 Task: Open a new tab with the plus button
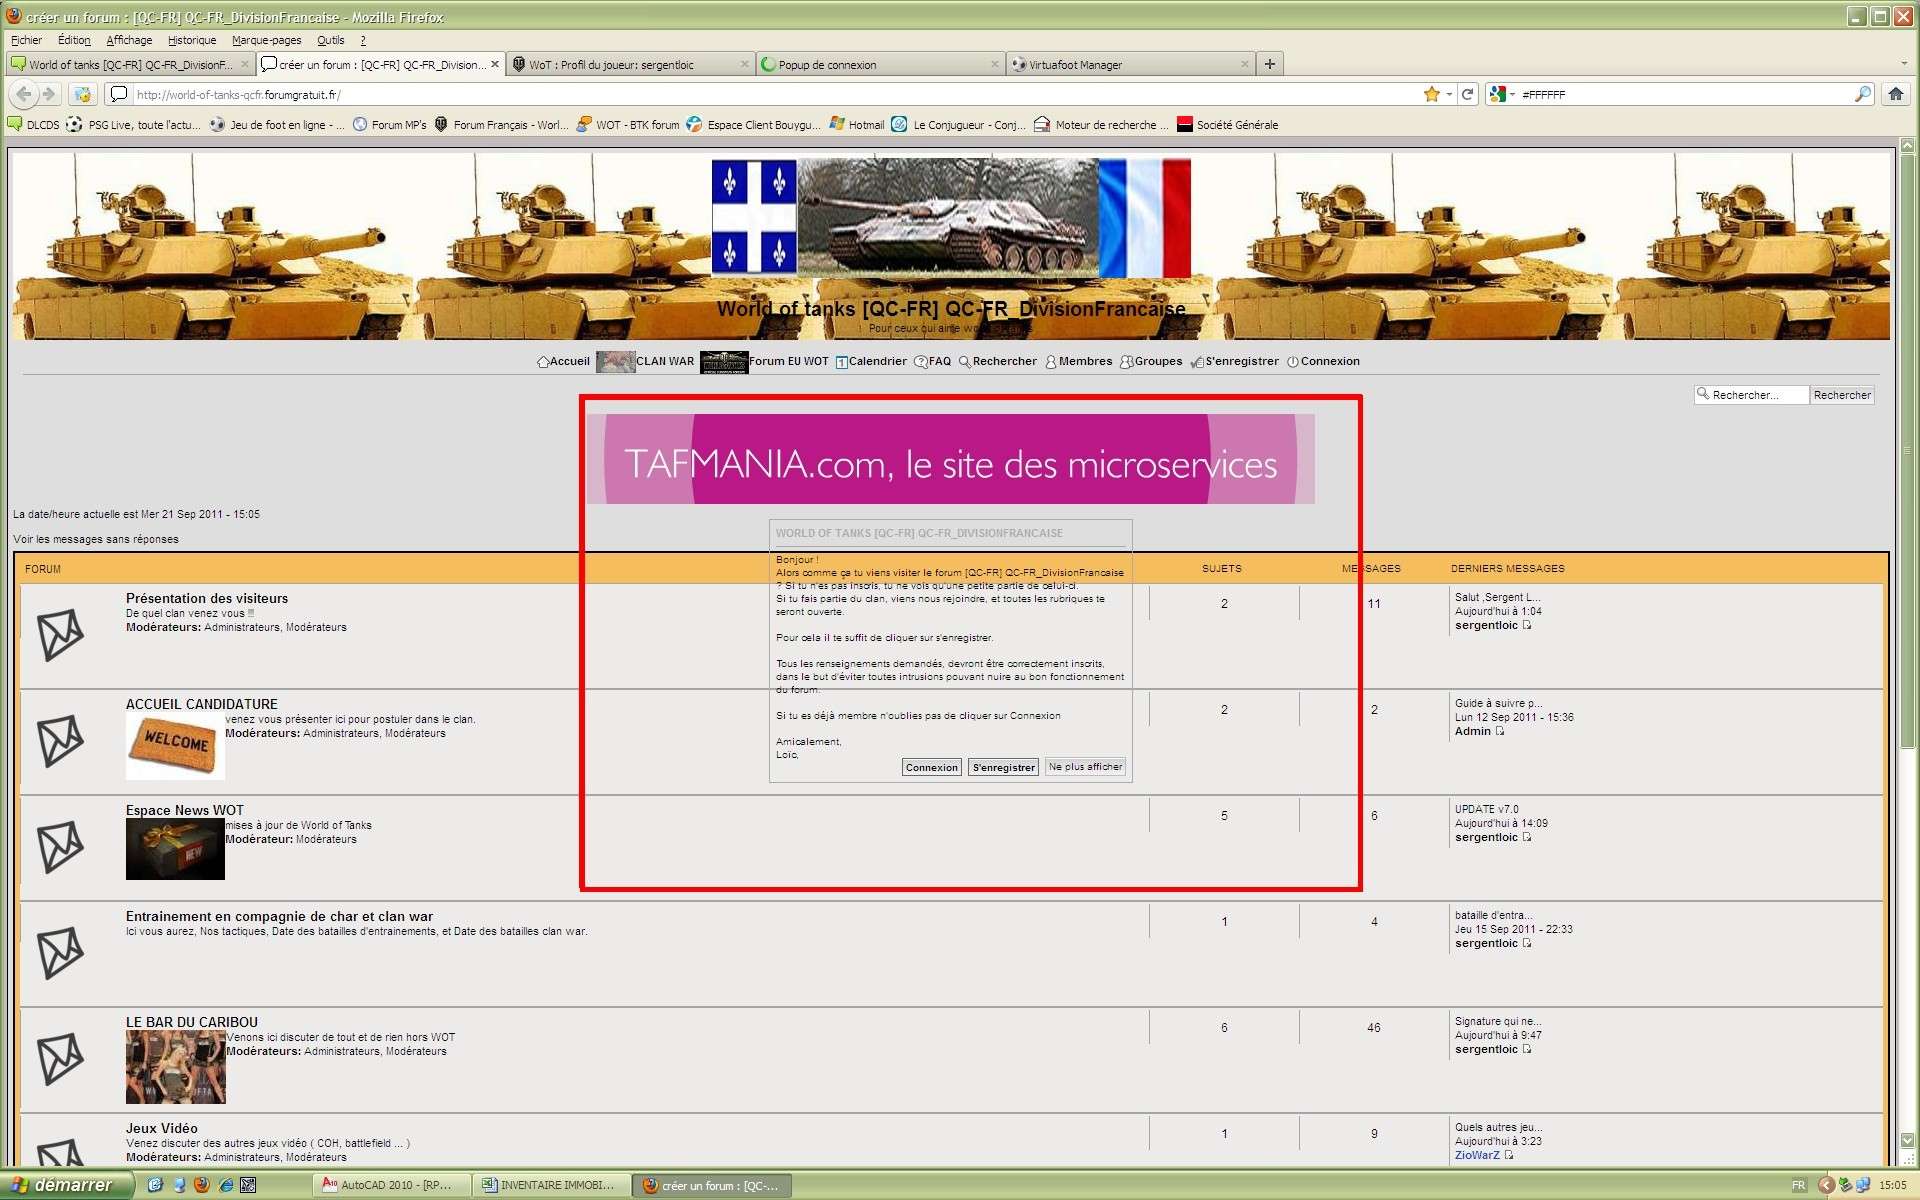1269,64
